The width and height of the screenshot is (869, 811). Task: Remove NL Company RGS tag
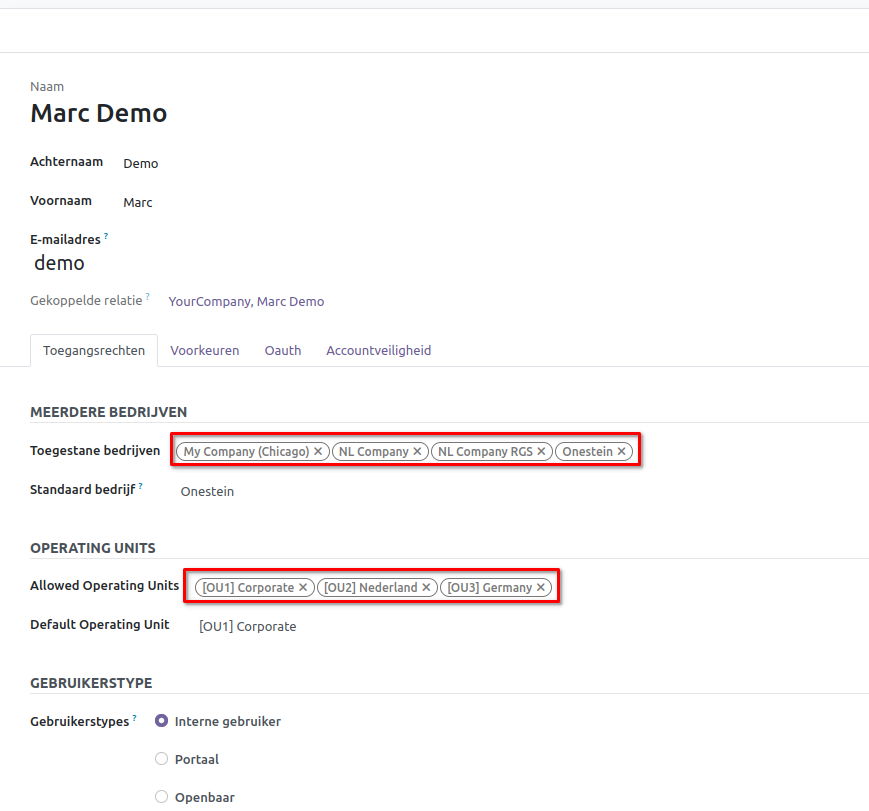(541, 452)
